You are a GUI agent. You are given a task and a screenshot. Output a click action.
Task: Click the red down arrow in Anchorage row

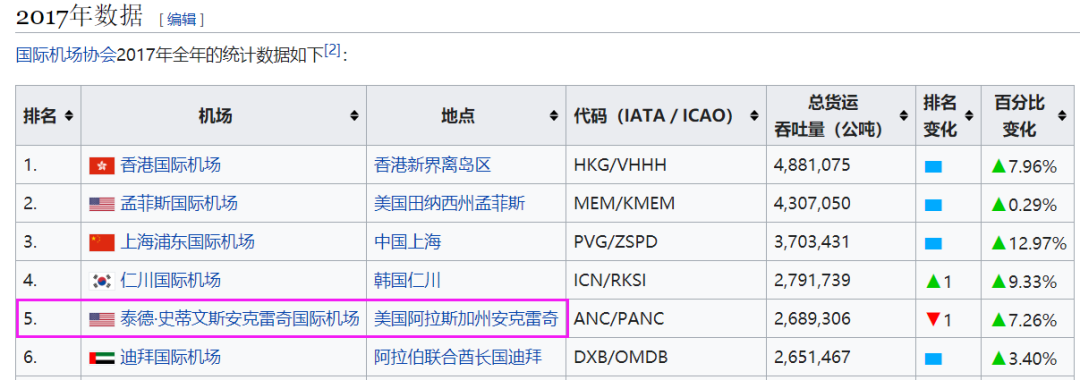[x=933, y=319]
